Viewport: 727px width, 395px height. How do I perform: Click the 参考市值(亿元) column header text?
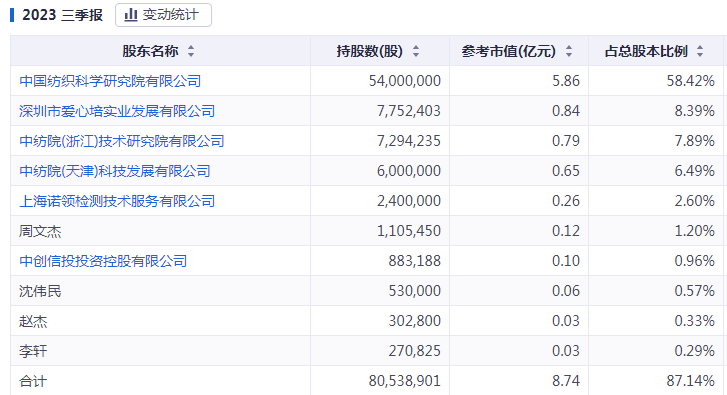pyautogui.click(x=509, y=51)
